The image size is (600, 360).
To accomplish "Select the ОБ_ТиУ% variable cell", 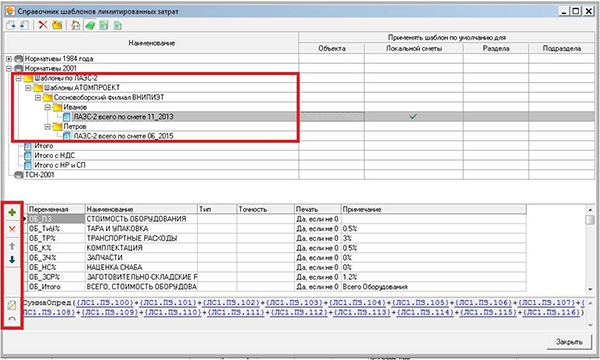I will coord(56,228).
